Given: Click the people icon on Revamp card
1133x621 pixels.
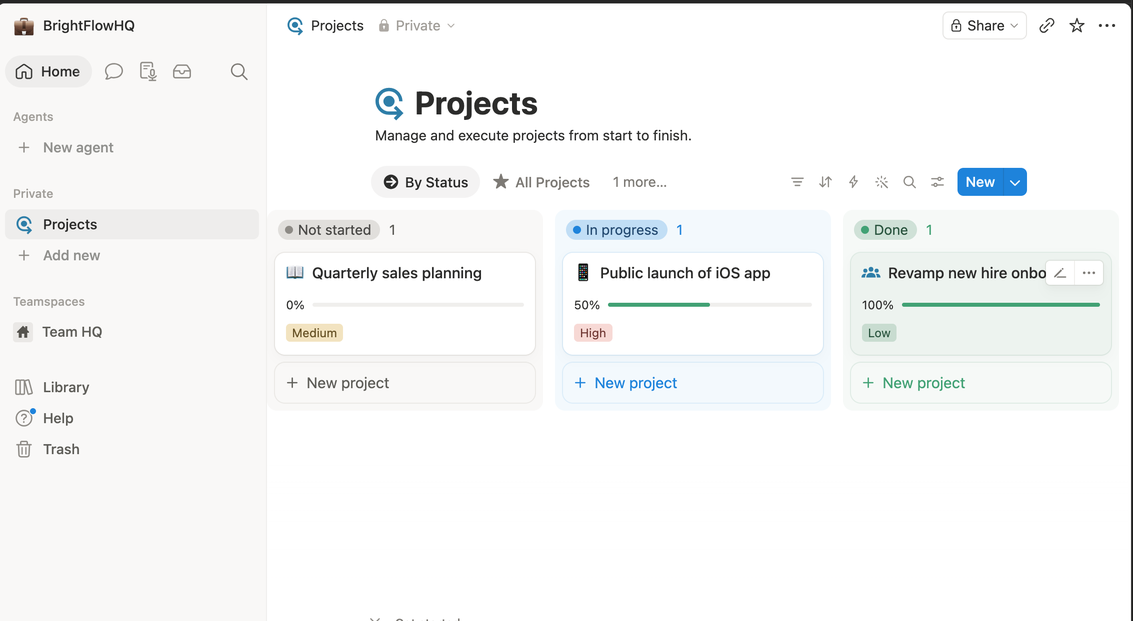Looking at the screenshot, I should coord(871,273).
